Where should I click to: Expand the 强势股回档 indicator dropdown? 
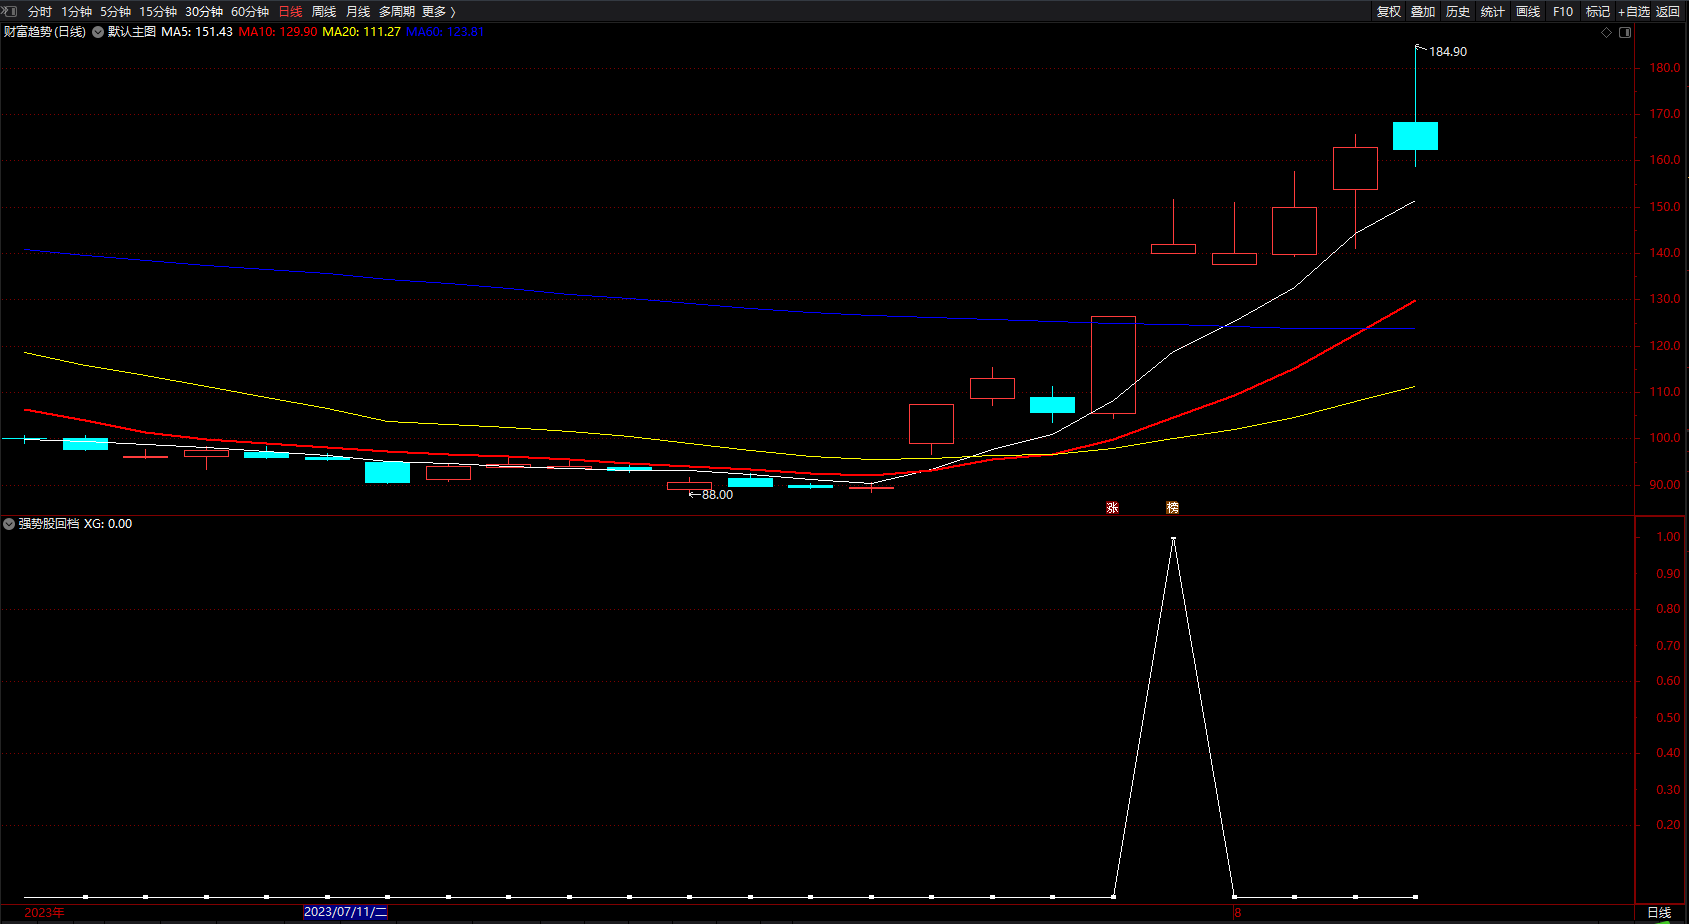click(9, 524)
